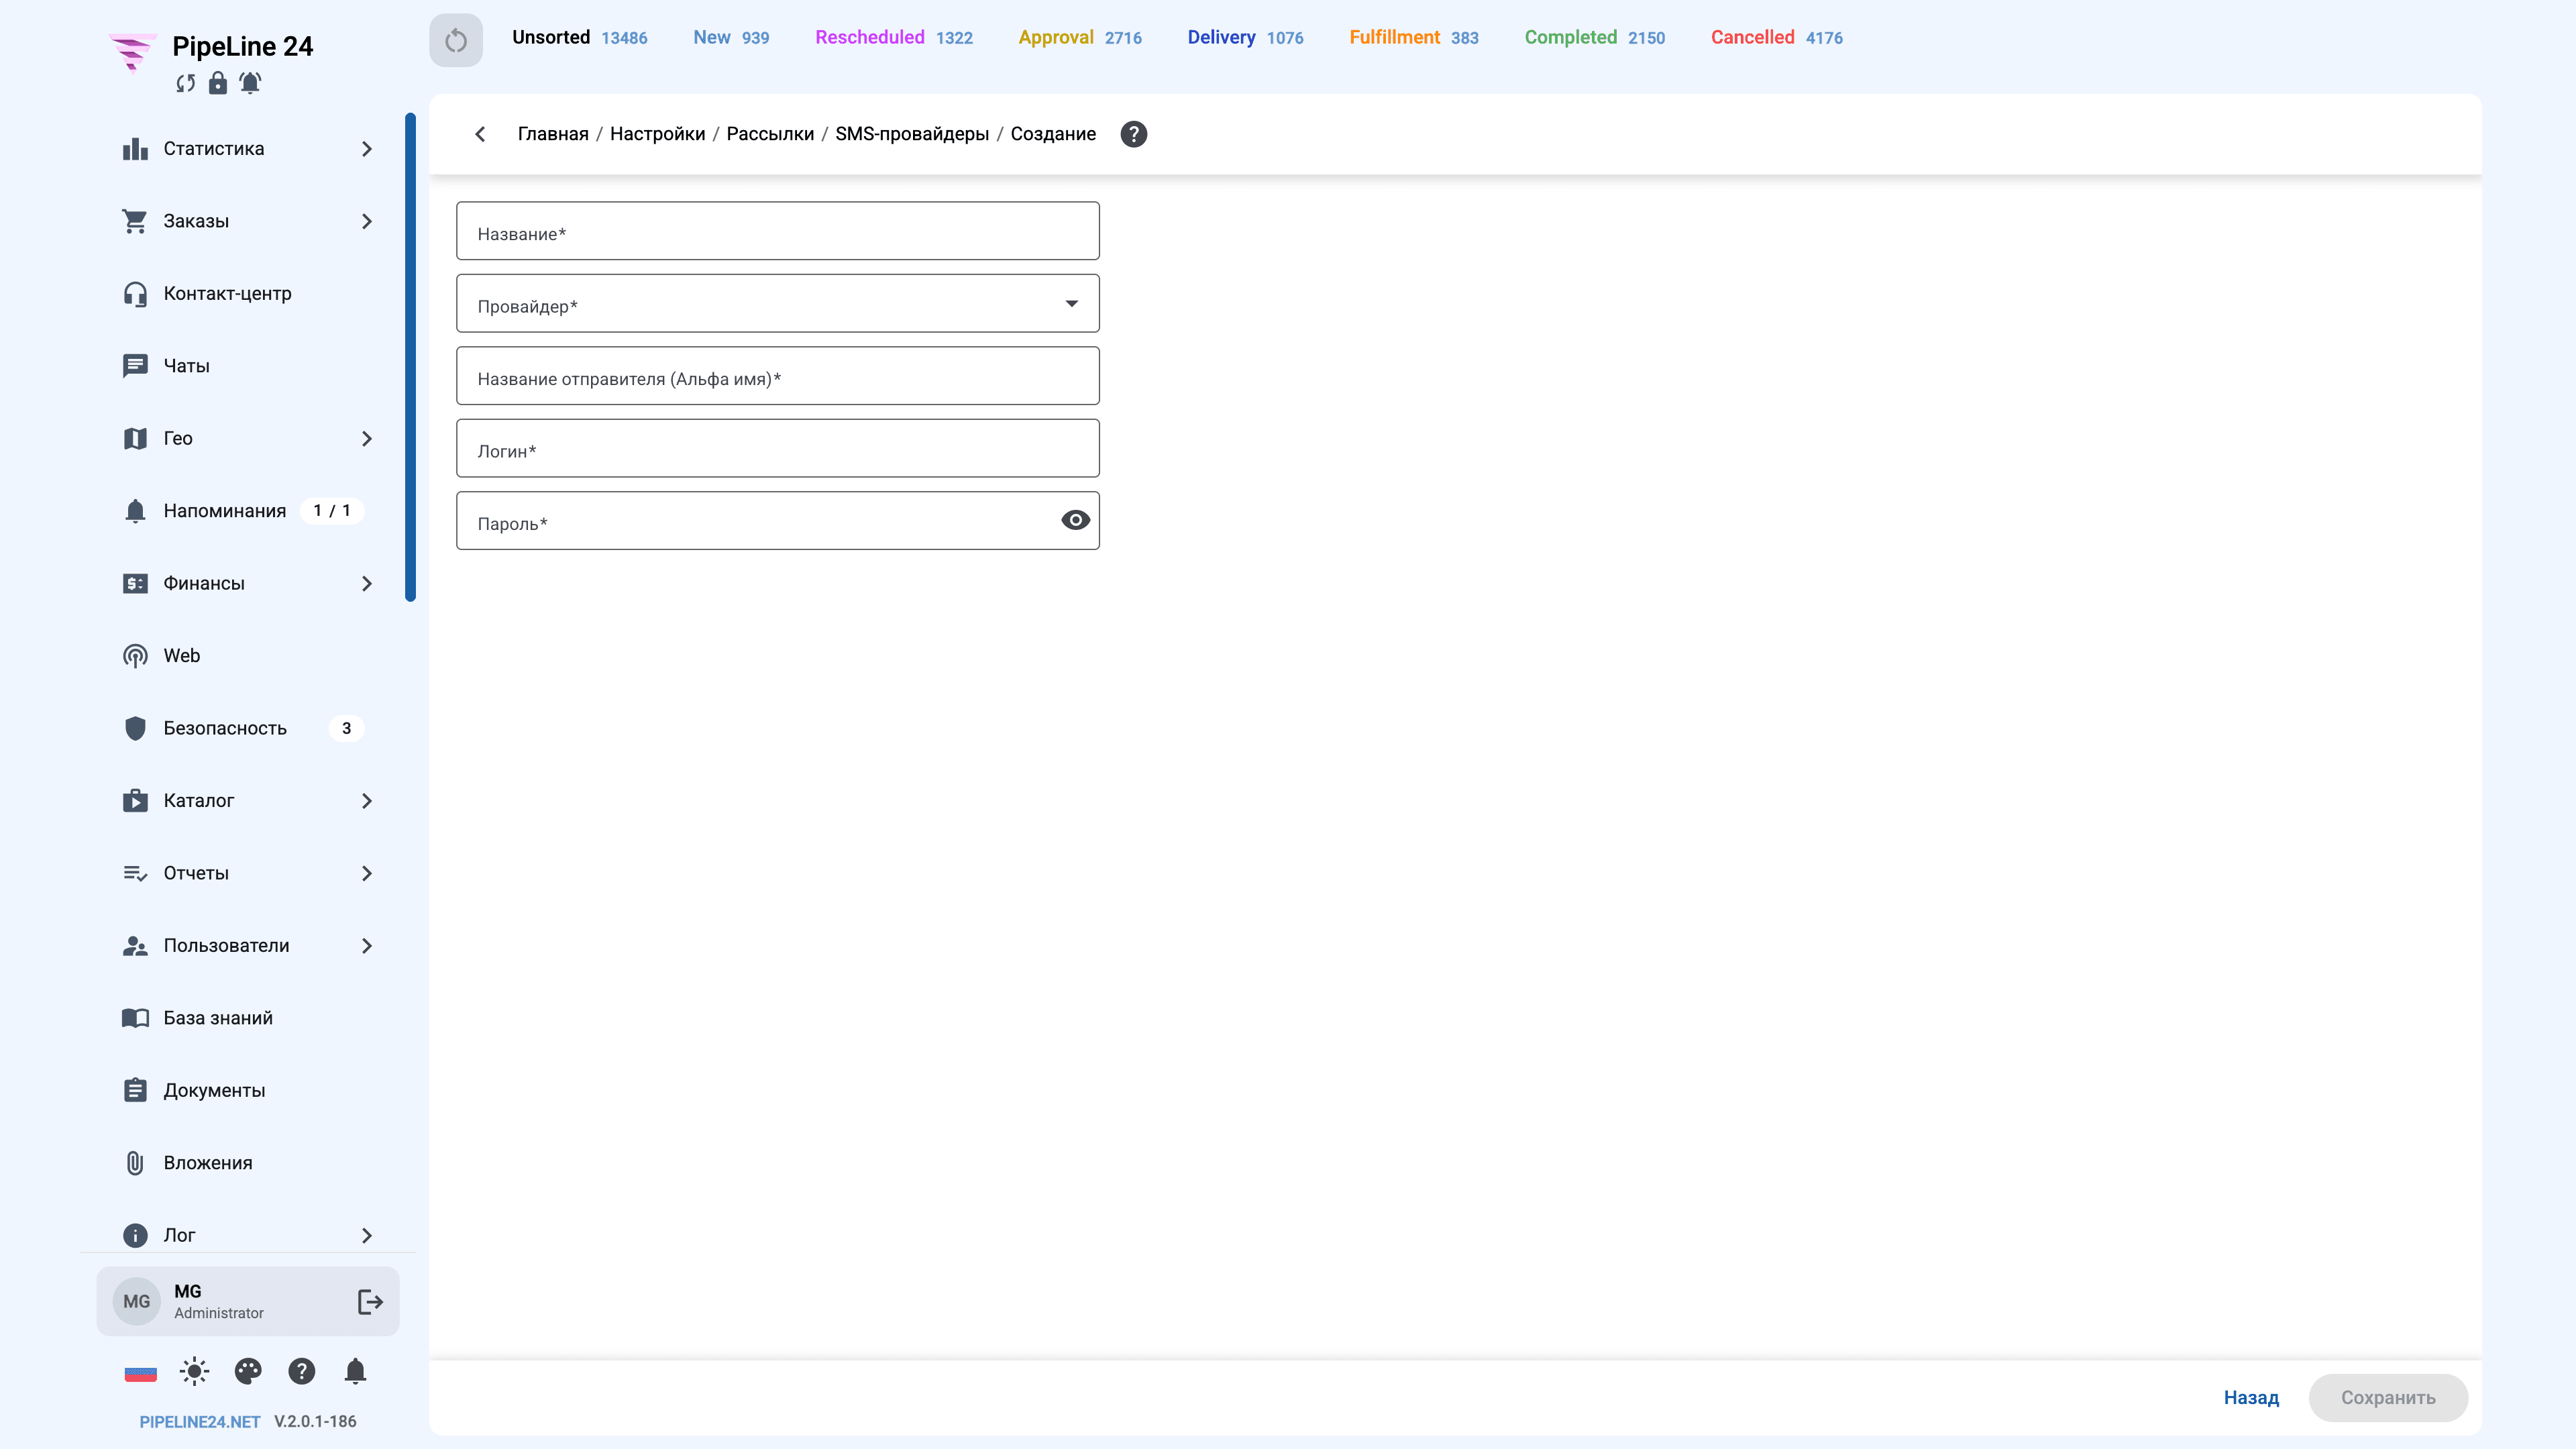Open breadcrumb help question mark icon
Image resolution: width=2576 pixels, height=1449 pixels.
1133,134
